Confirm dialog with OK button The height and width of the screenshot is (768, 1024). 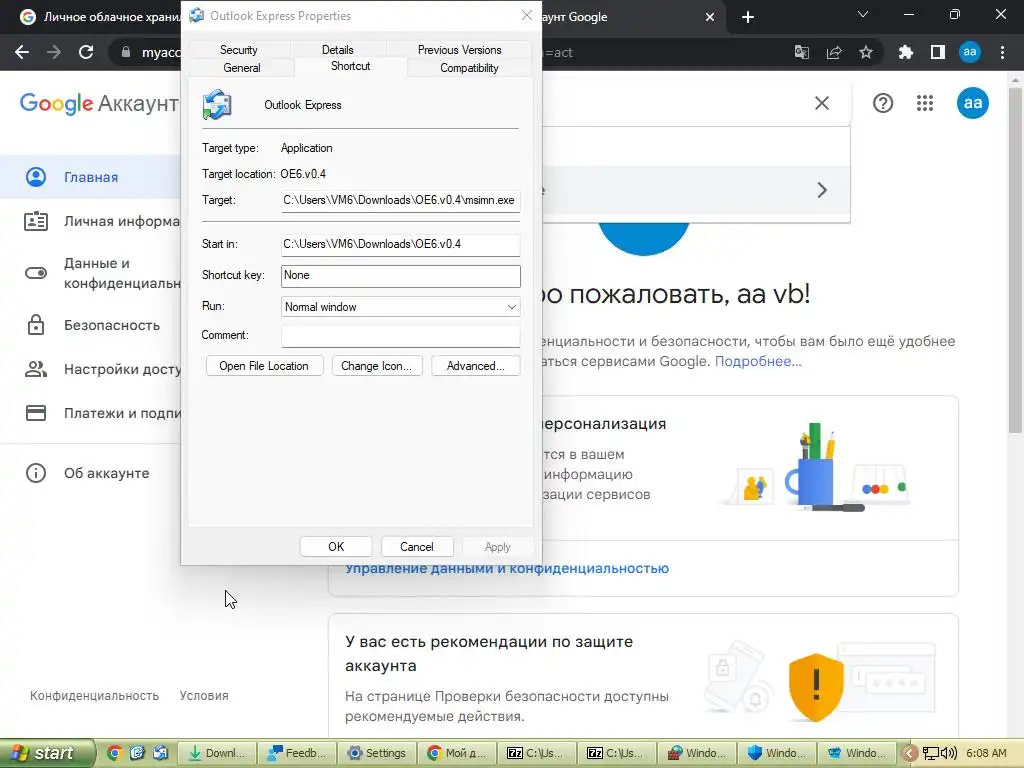336,547
